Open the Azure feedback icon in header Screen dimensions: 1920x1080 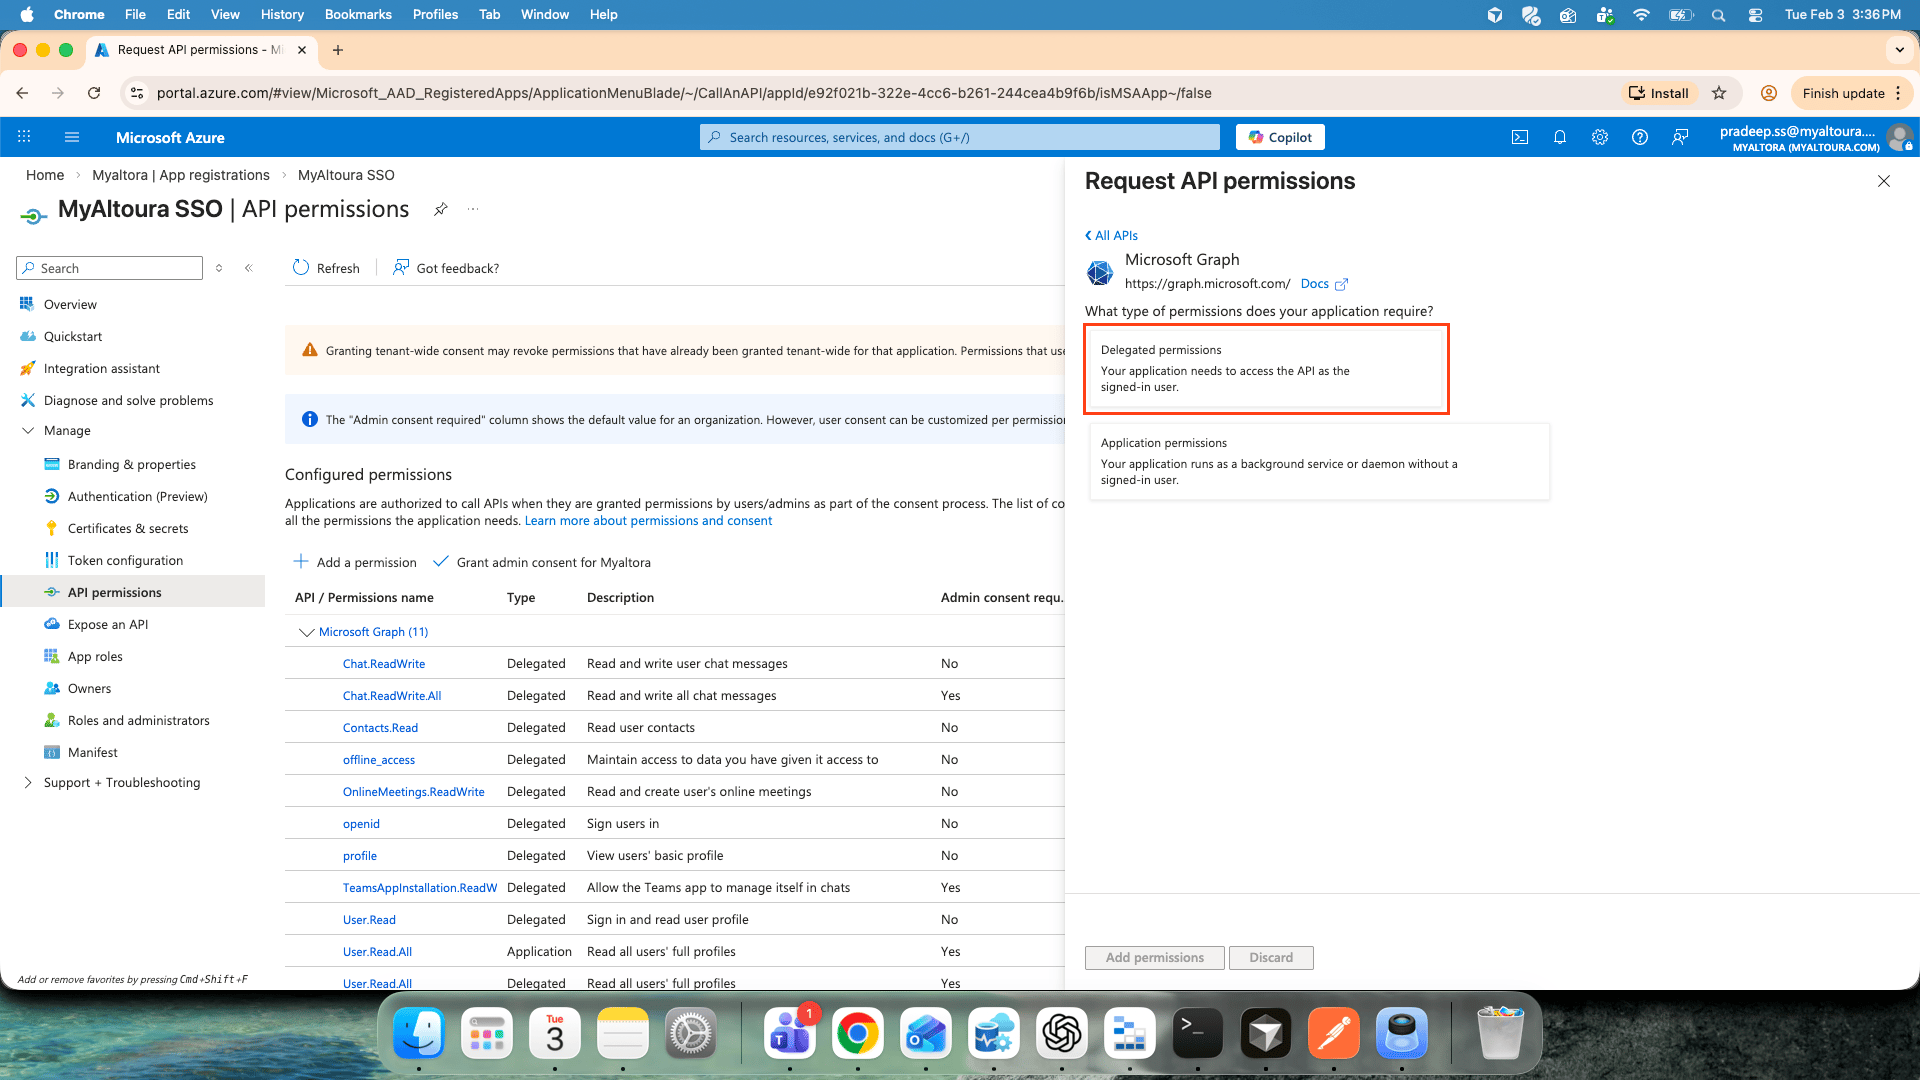(x=1680, y=137)
